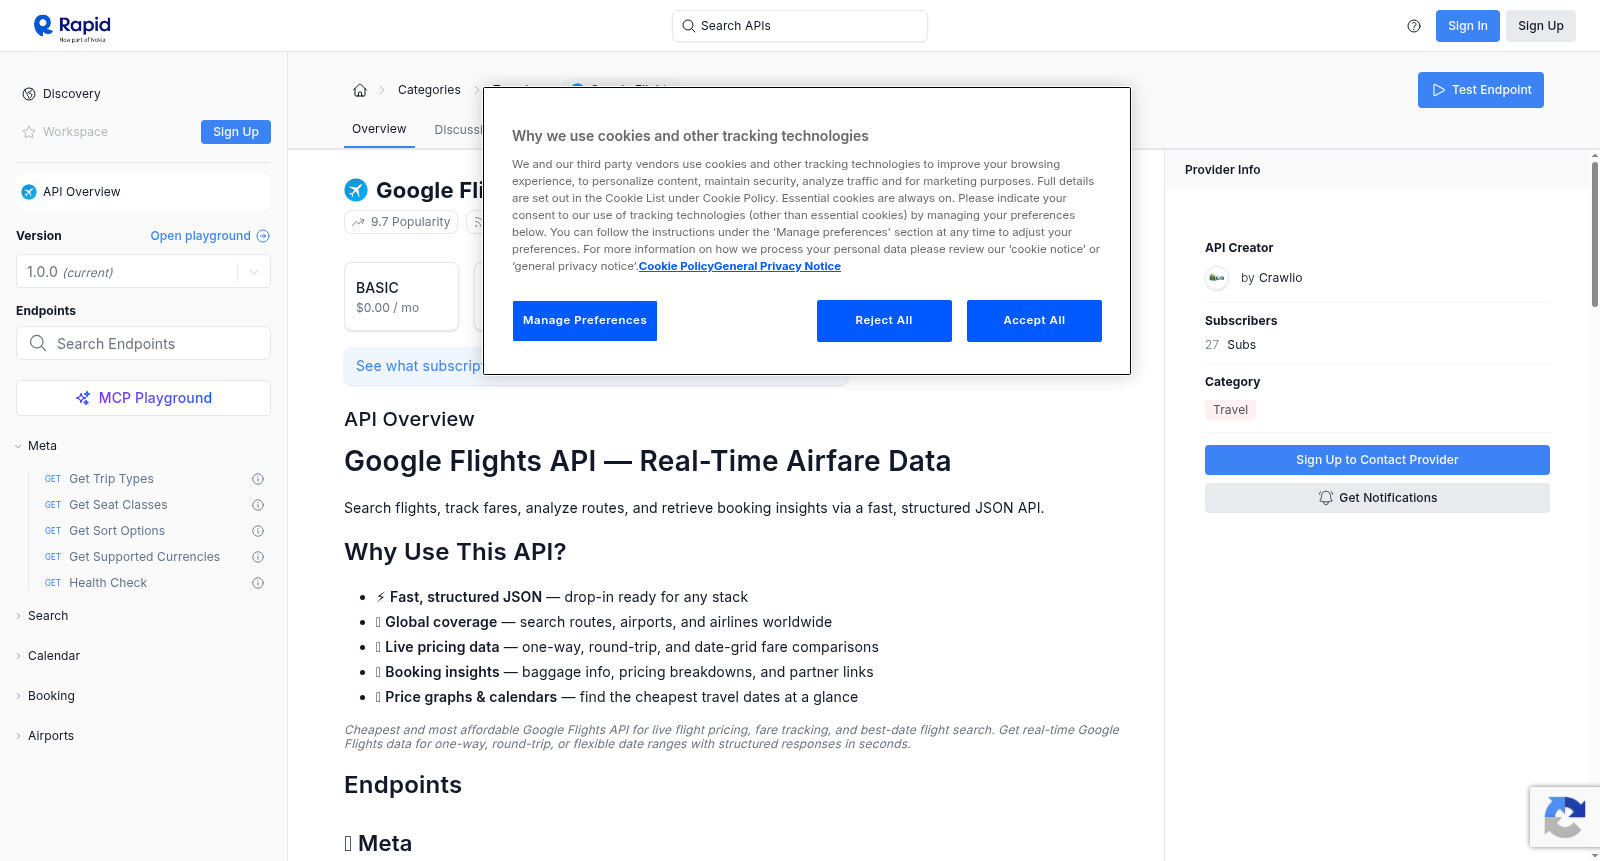
Task: Click the Travel category tag
Action: click(x=1230, y=410)
